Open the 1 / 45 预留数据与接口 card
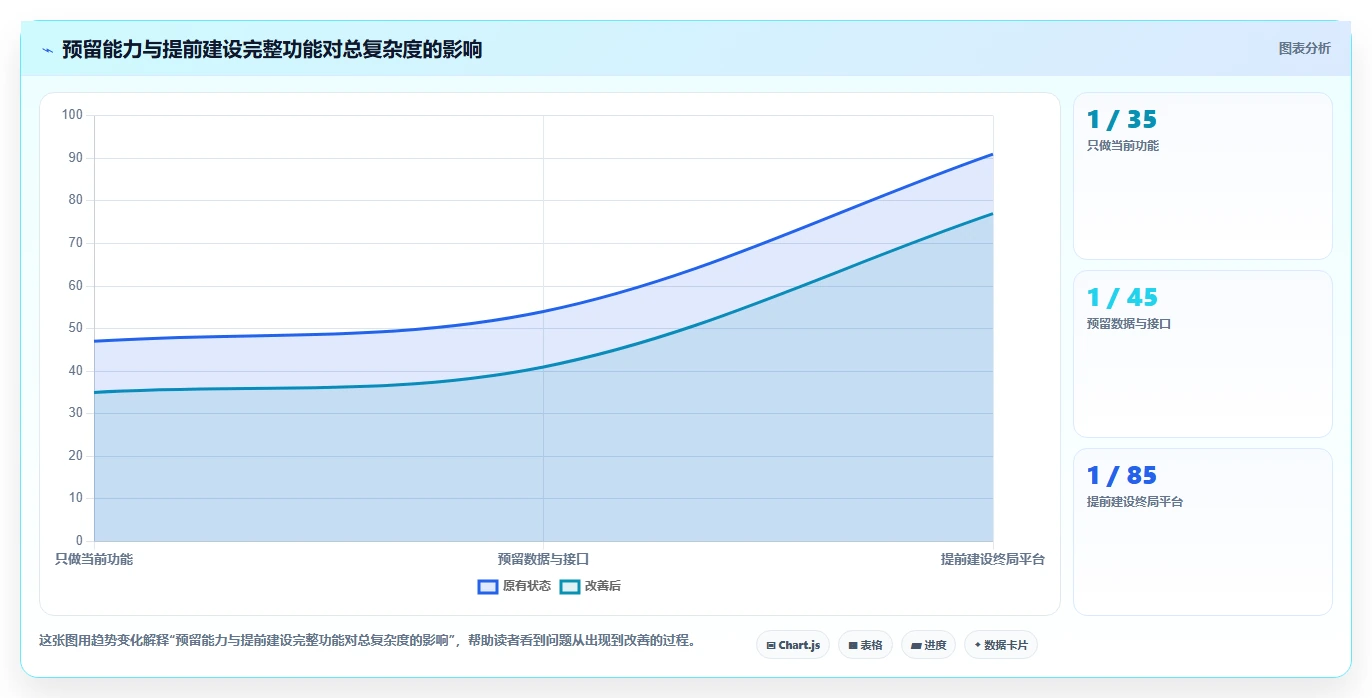The height and width of the screenshot is (698, 1372). 1203,354
